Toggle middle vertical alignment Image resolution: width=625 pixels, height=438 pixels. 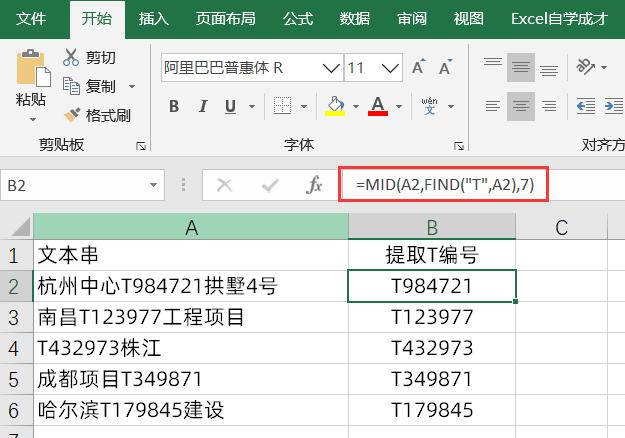pyautogui.click(x=521, y=67)
